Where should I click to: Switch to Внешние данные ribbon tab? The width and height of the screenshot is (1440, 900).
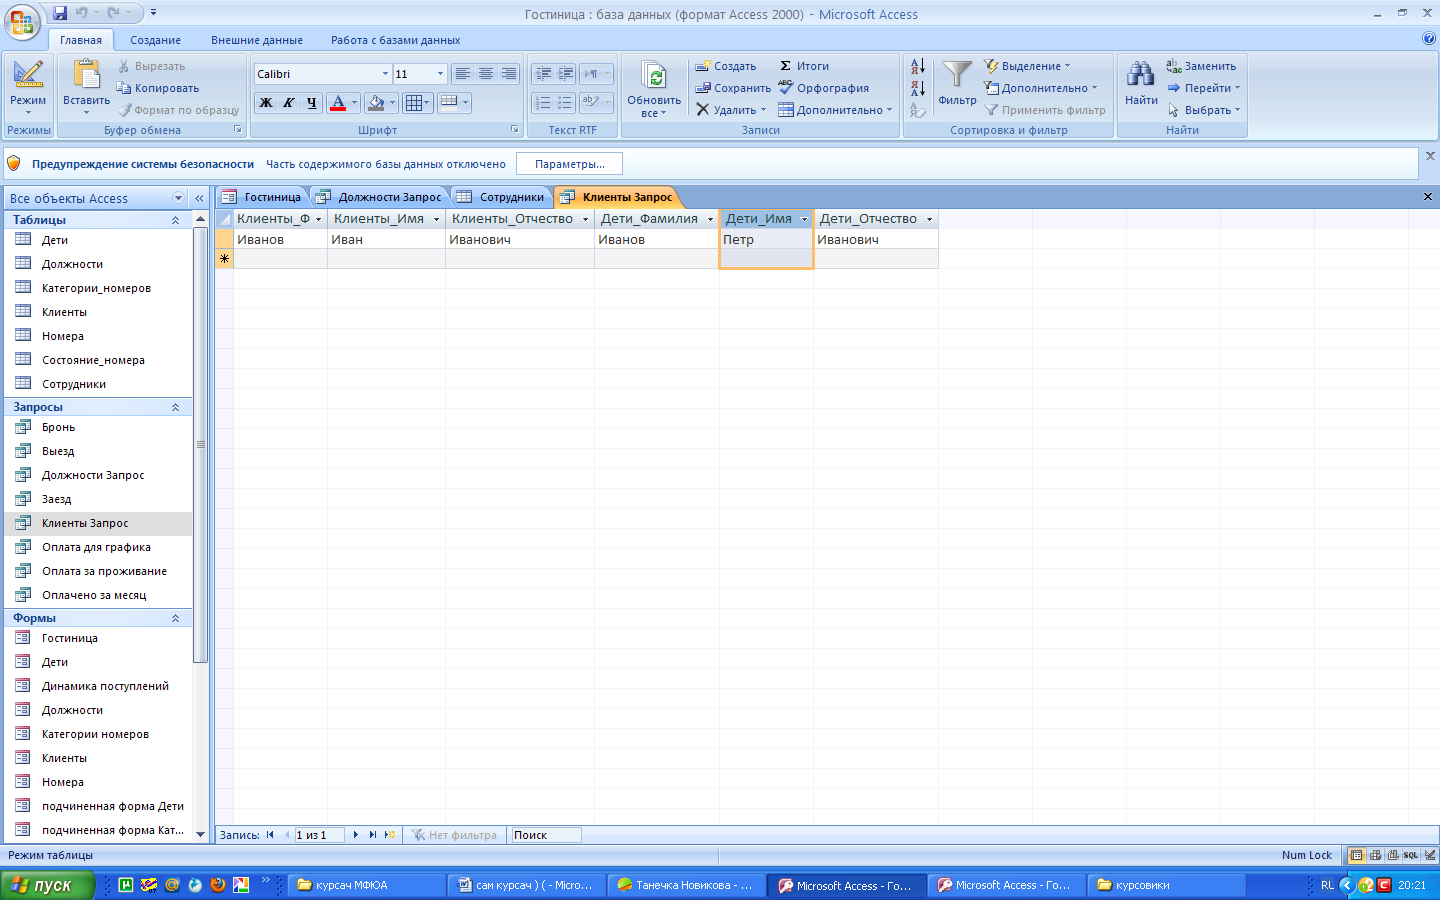click(257, 40)
